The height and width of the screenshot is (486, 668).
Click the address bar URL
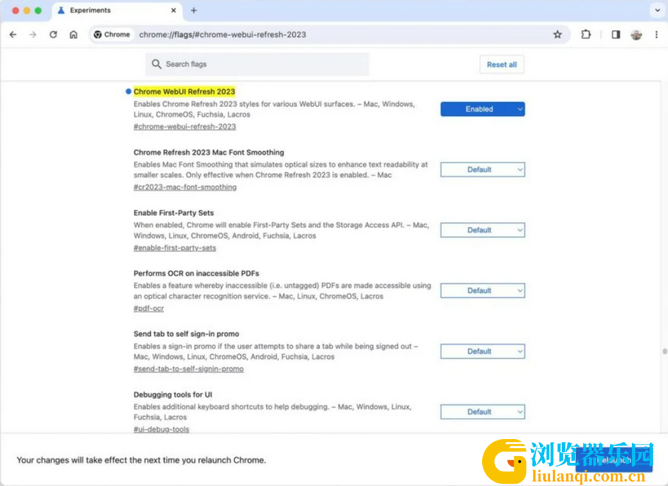tap(222, 35)
